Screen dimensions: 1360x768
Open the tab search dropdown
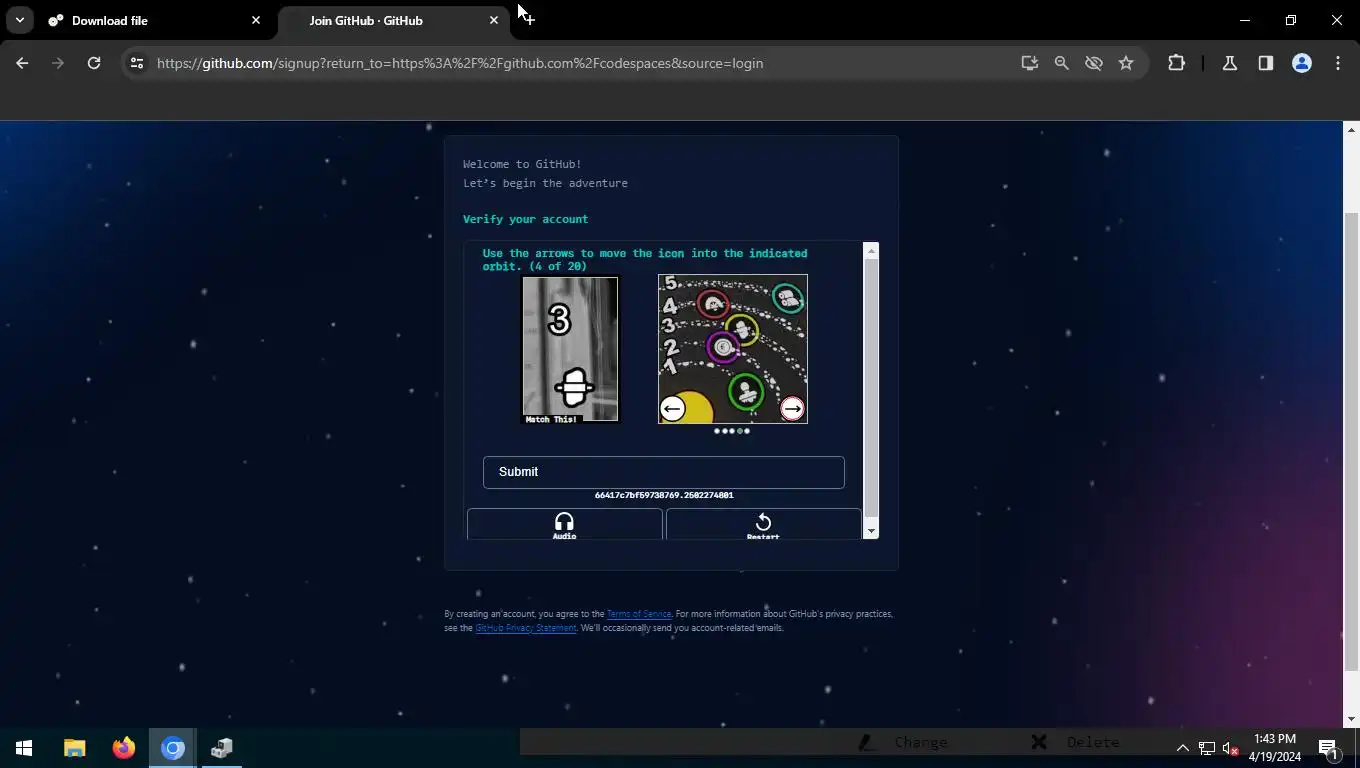[19, 20]
